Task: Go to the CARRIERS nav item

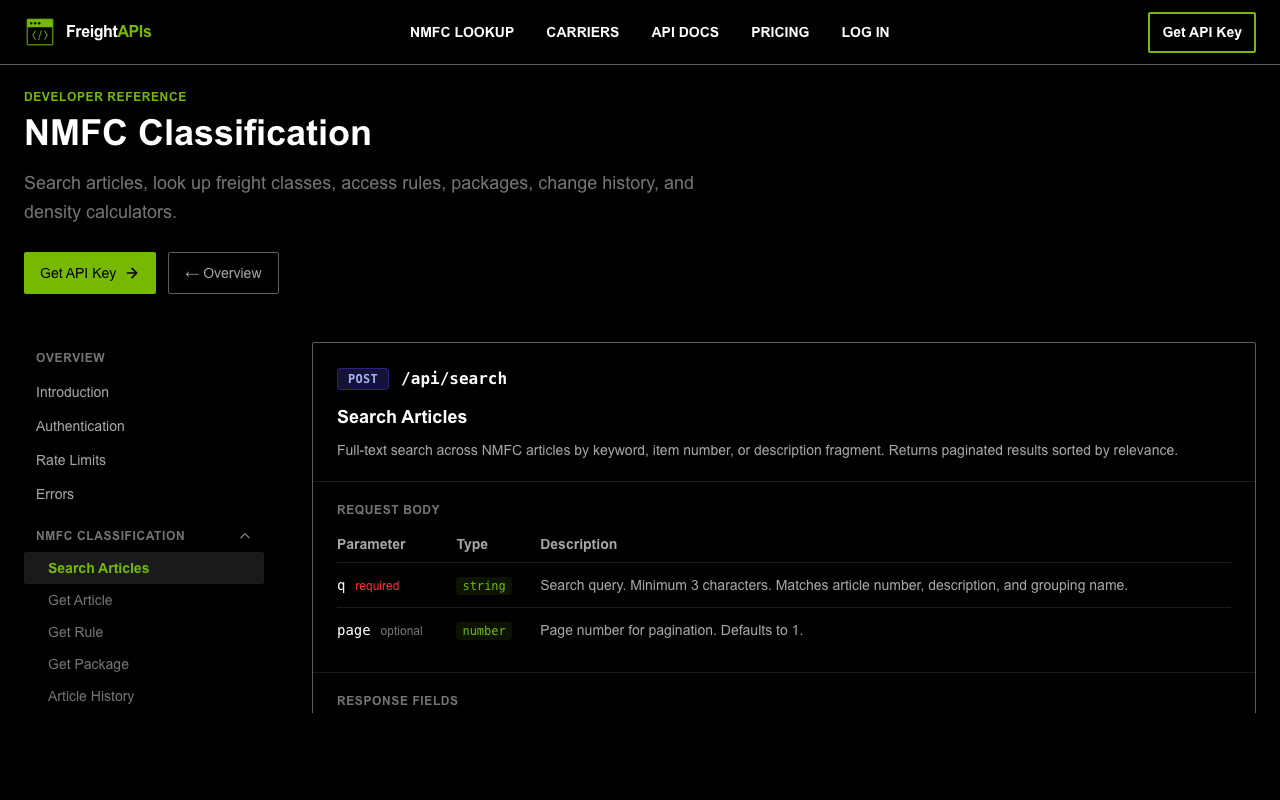Action: (583, 32)
